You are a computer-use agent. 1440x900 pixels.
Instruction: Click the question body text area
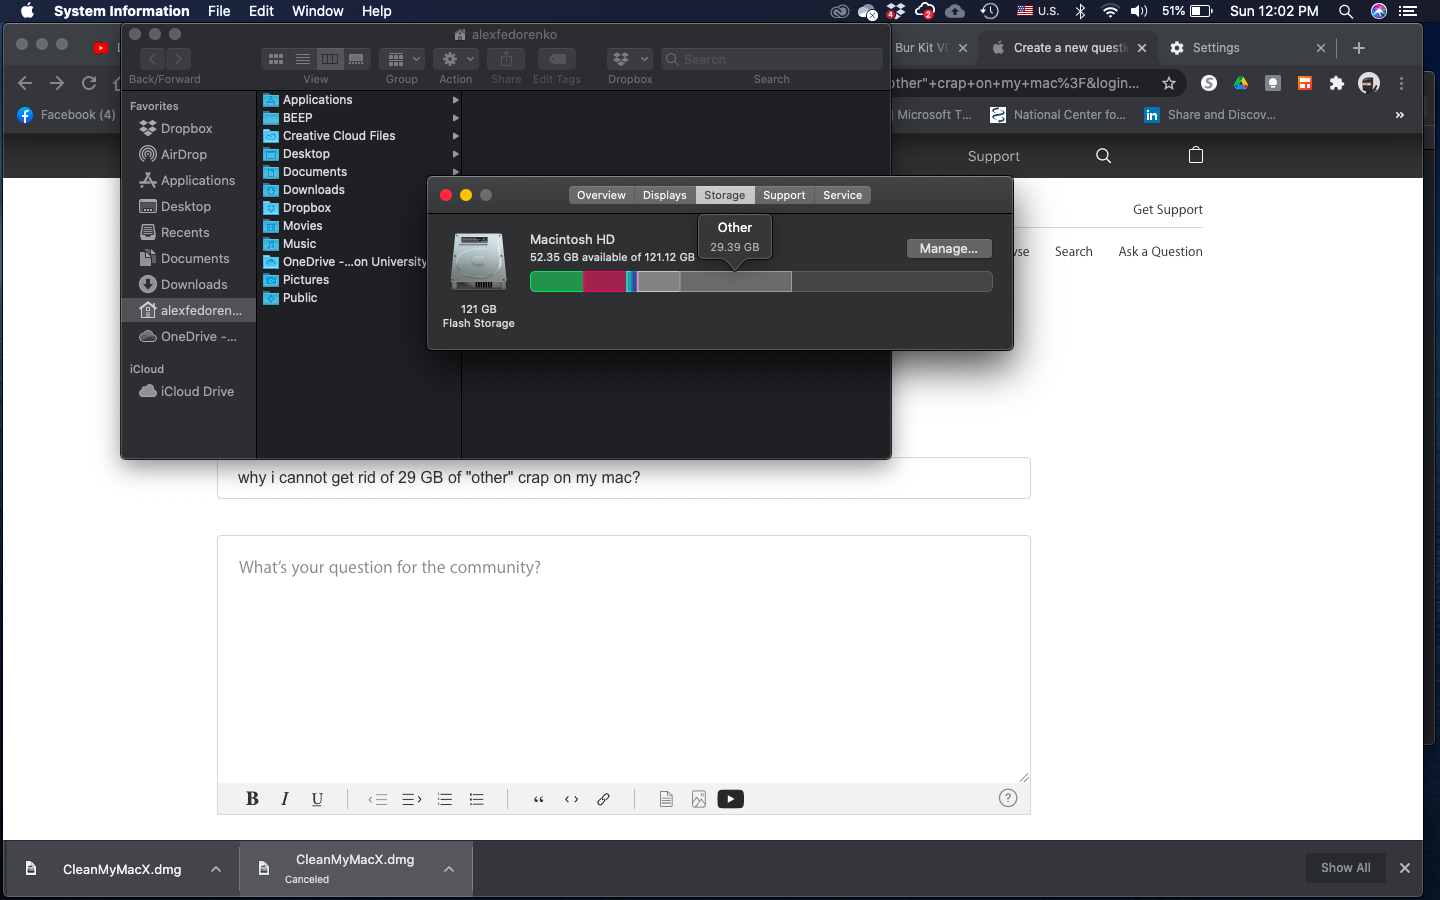pos(624,660)
